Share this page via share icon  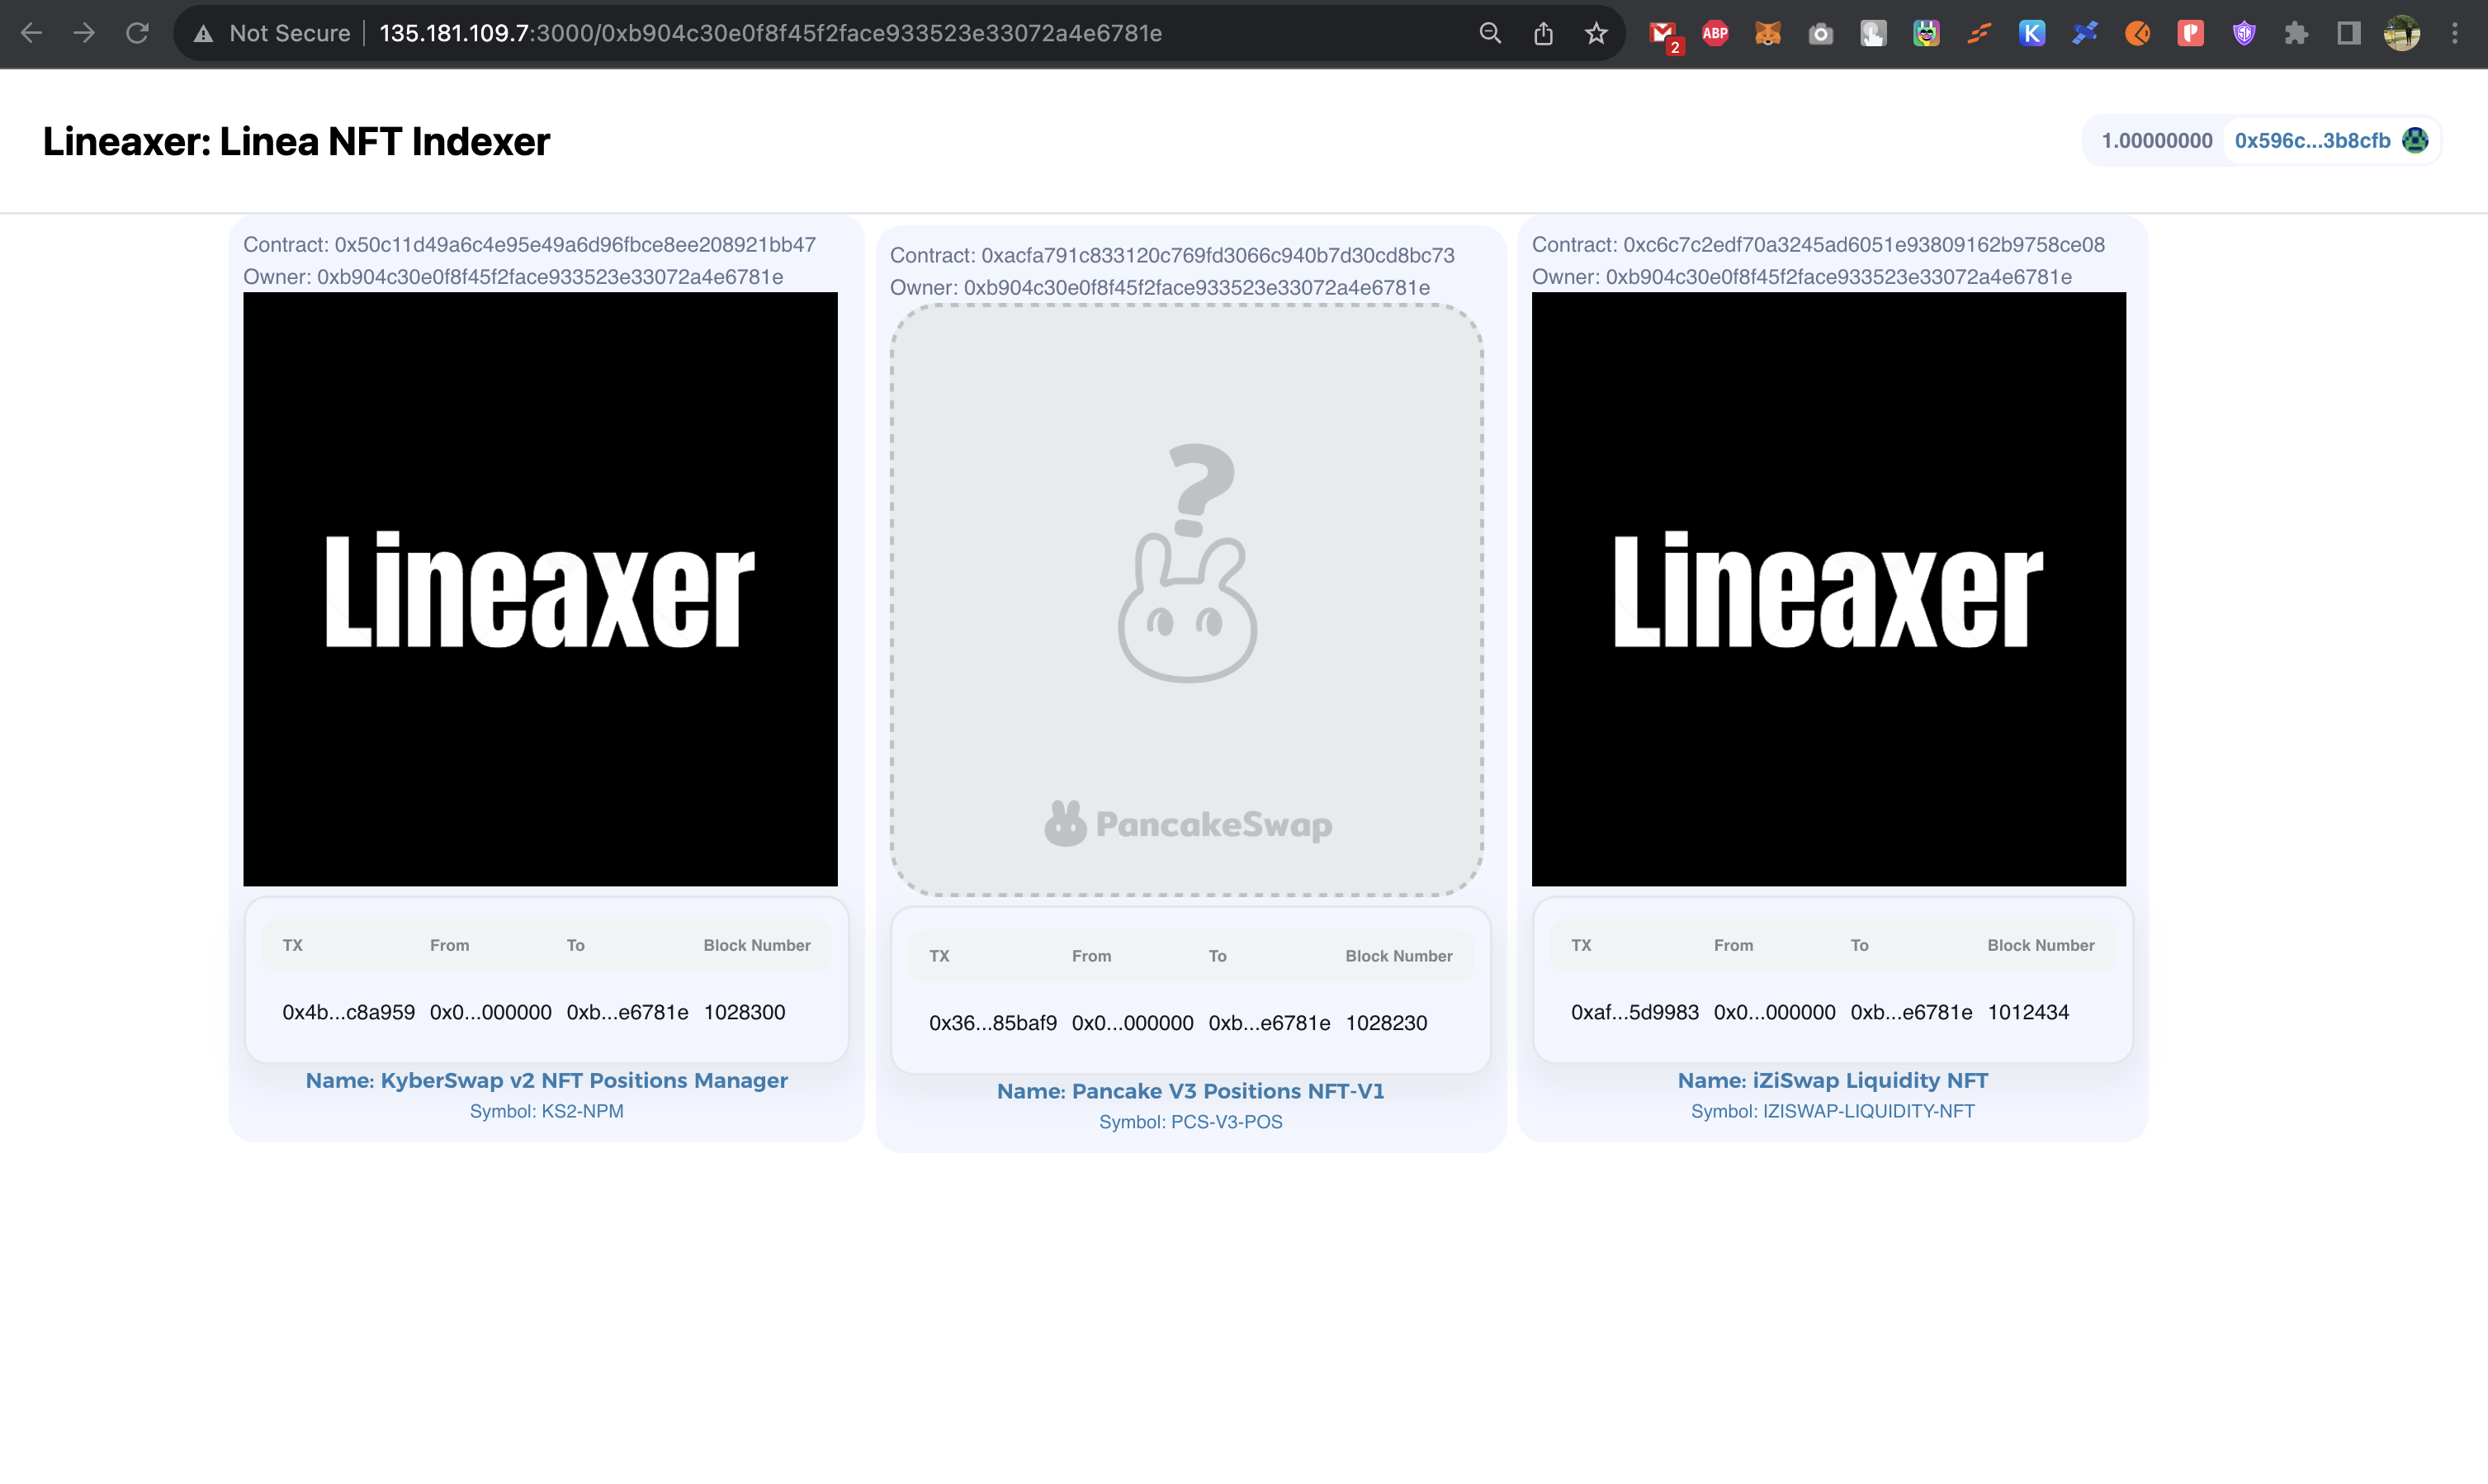click(x=1543, y=33)
